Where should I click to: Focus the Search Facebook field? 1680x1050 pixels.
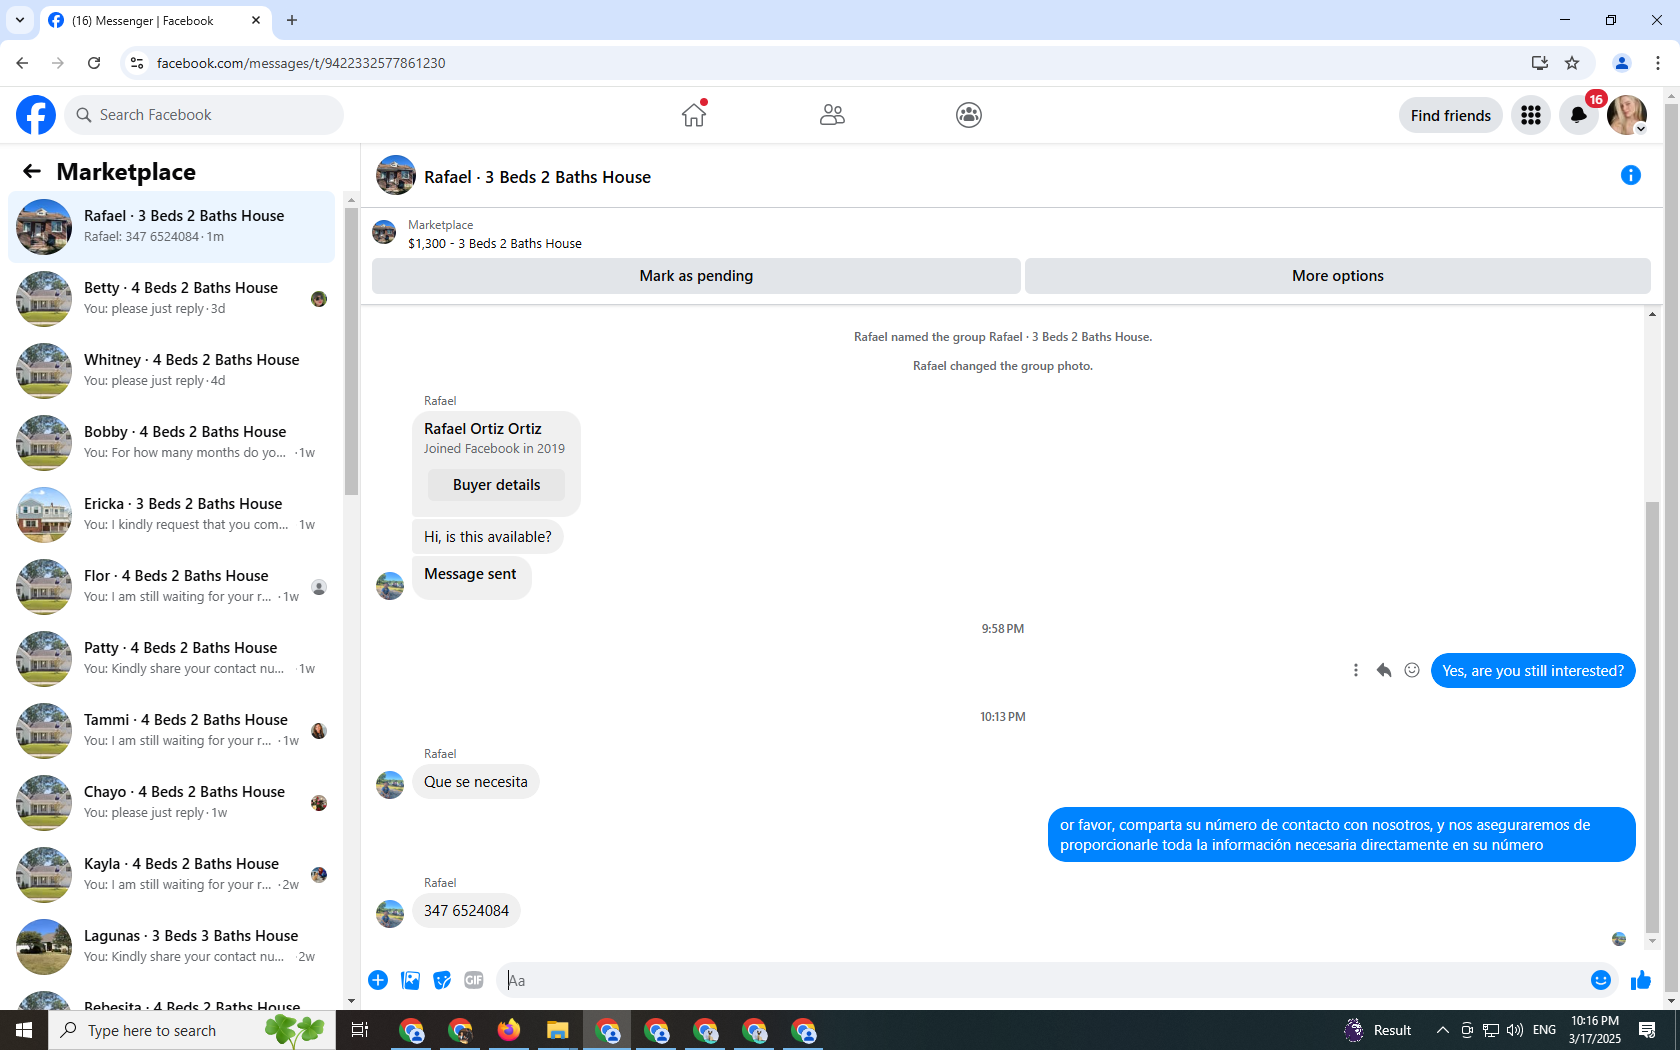(204, 115)
